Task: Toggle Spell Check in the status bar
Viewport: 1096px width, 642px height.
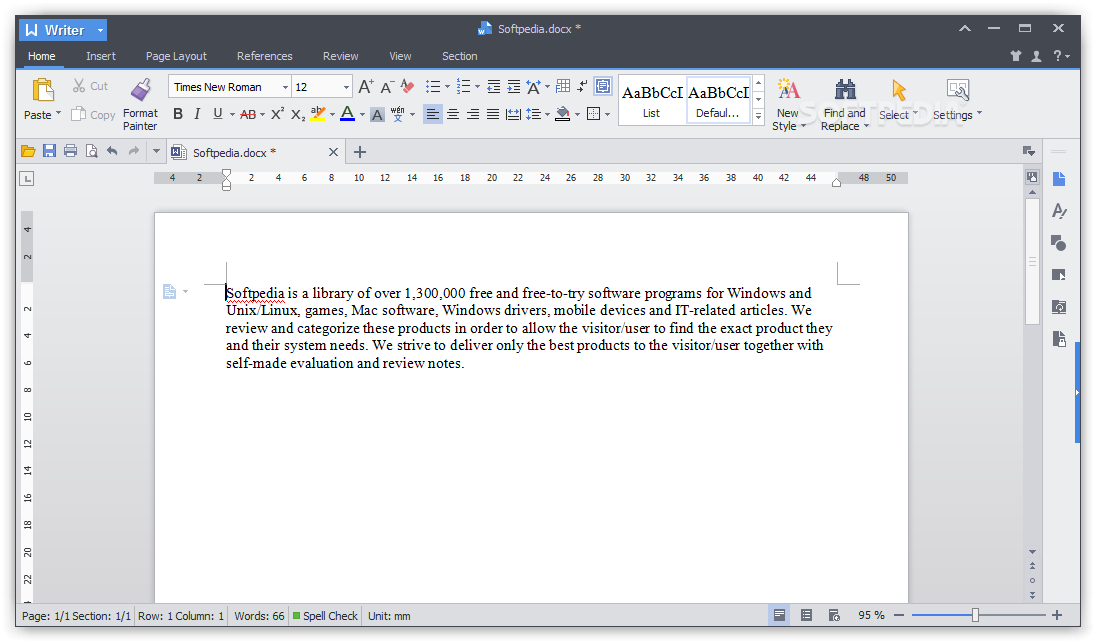Action: click(325, 616)
